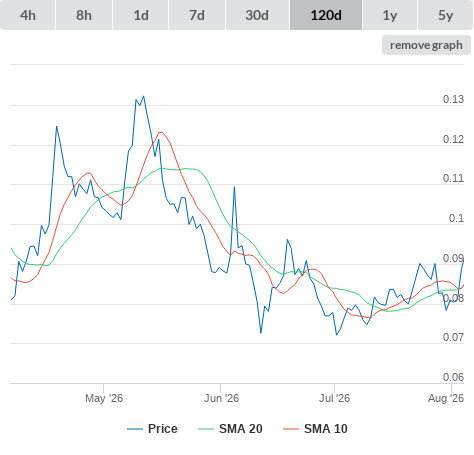The width and height of the screenshot is (474, 455).
Task: Toggle SMA 10 series legend label
Action: pyautogui.click(x=326, y=429)
